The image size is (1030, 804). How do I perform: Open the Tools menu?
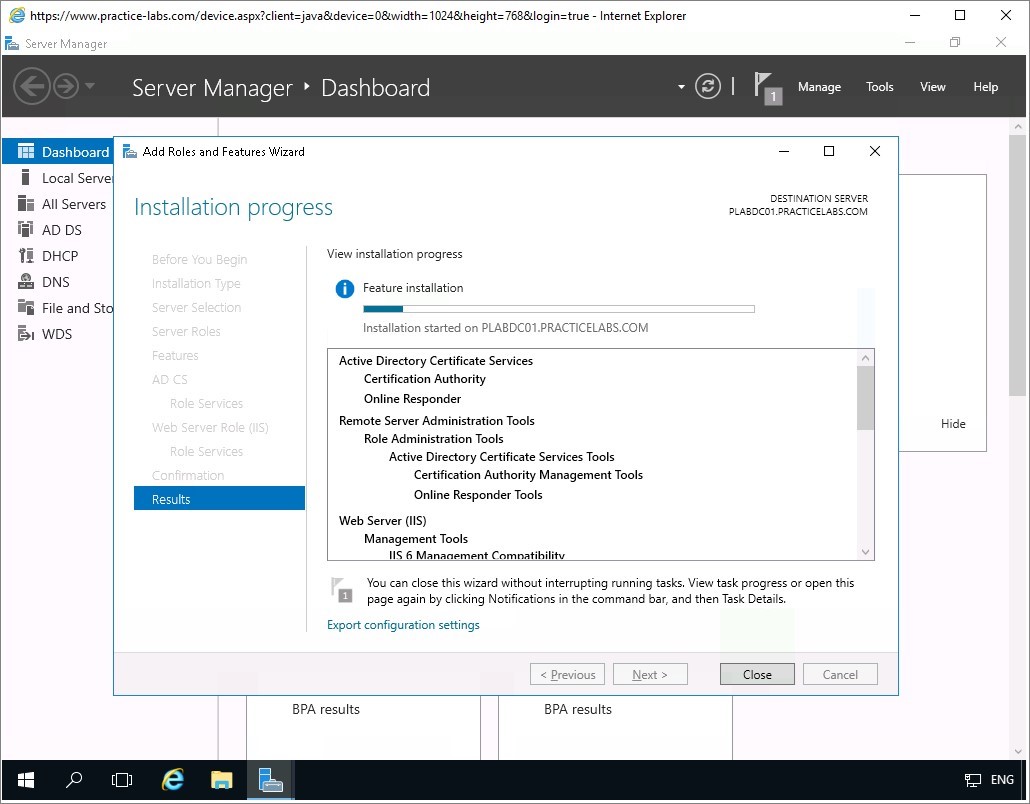point(880,87)
